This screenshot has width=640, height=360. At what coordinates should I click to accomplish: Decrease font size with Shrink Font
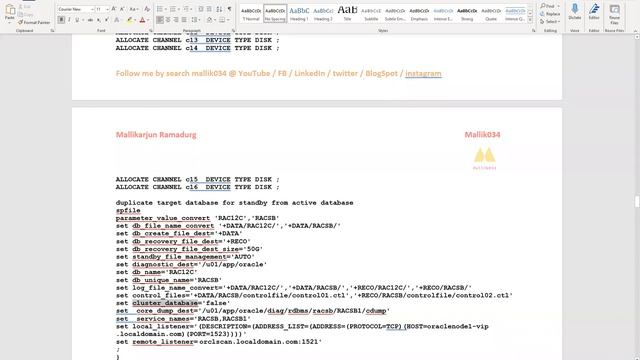[x=122, y=9]
